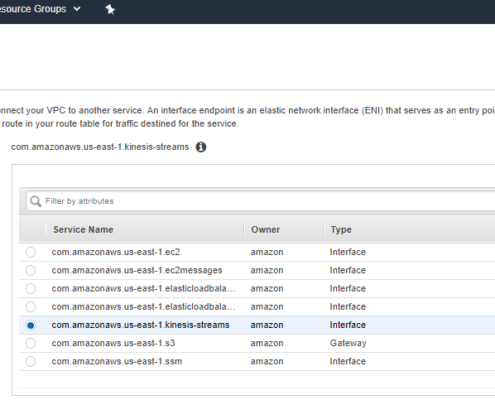Open the Resource Groups dropdown menu
The image size is (495, 400).
40,9
